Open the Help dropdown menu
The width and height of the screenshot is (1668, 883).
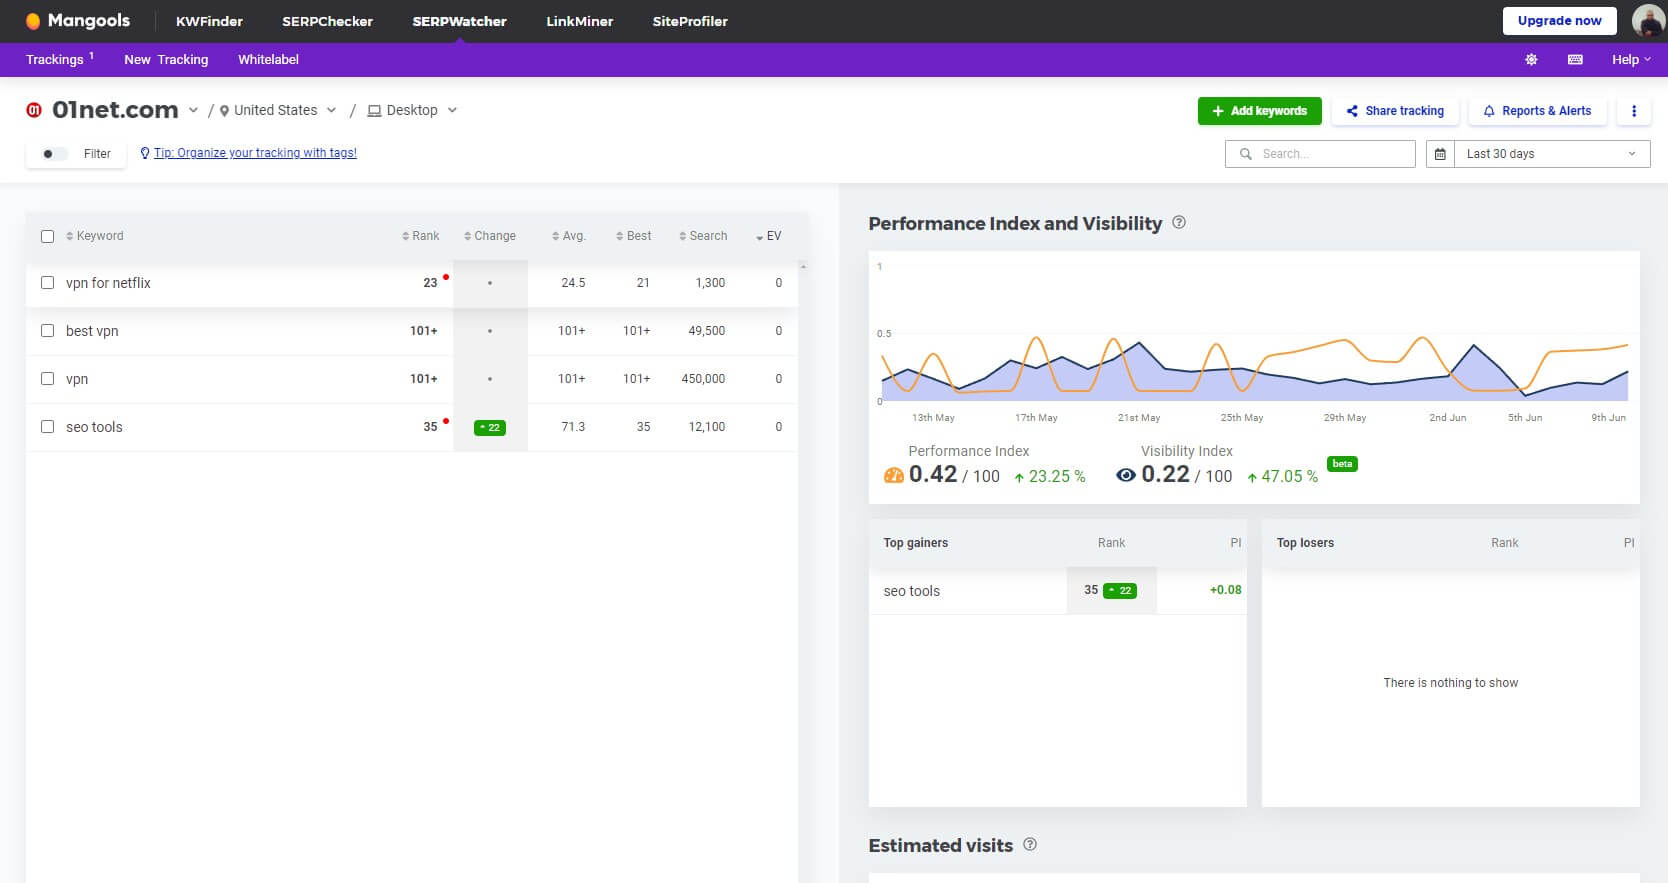point(1631,60)
